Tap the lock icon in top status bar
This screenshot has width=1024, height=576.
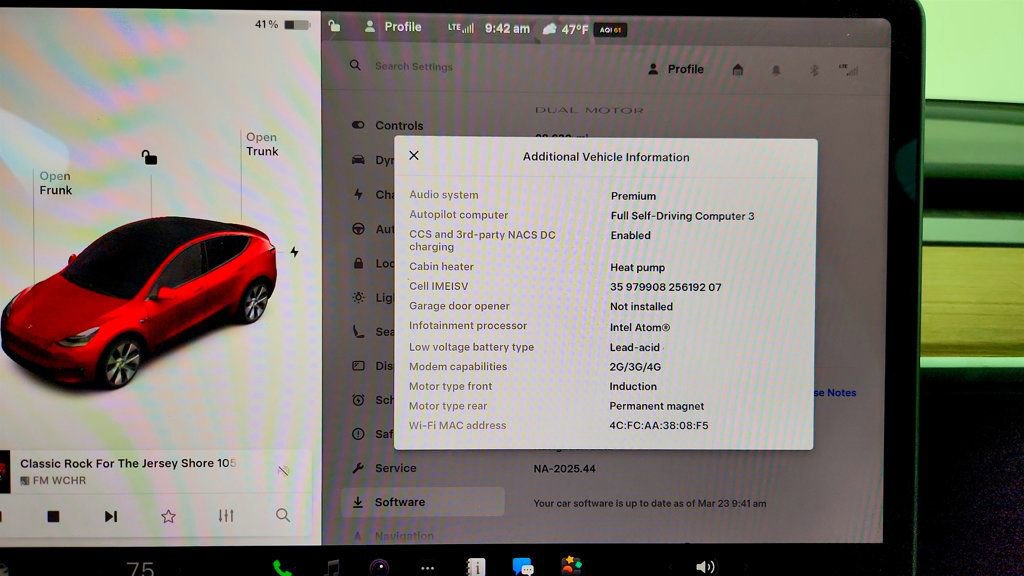334,26
